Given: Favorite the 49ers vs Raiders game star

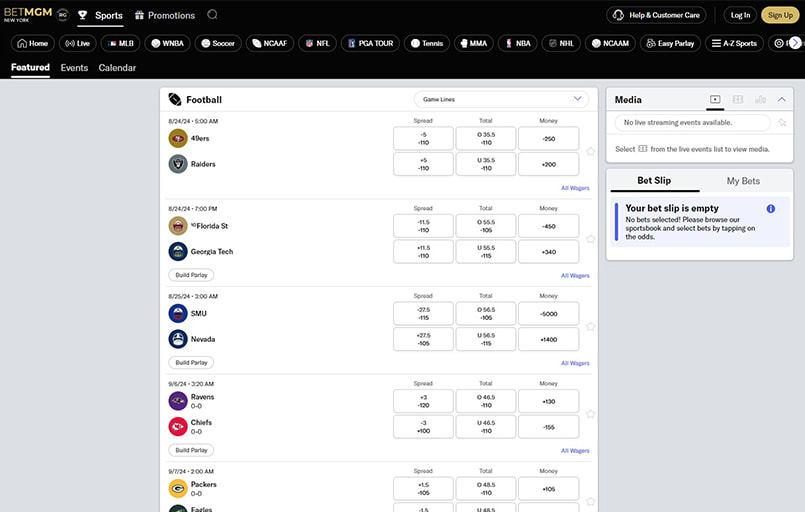Looking at the screenshot, I should pos(590,151).
